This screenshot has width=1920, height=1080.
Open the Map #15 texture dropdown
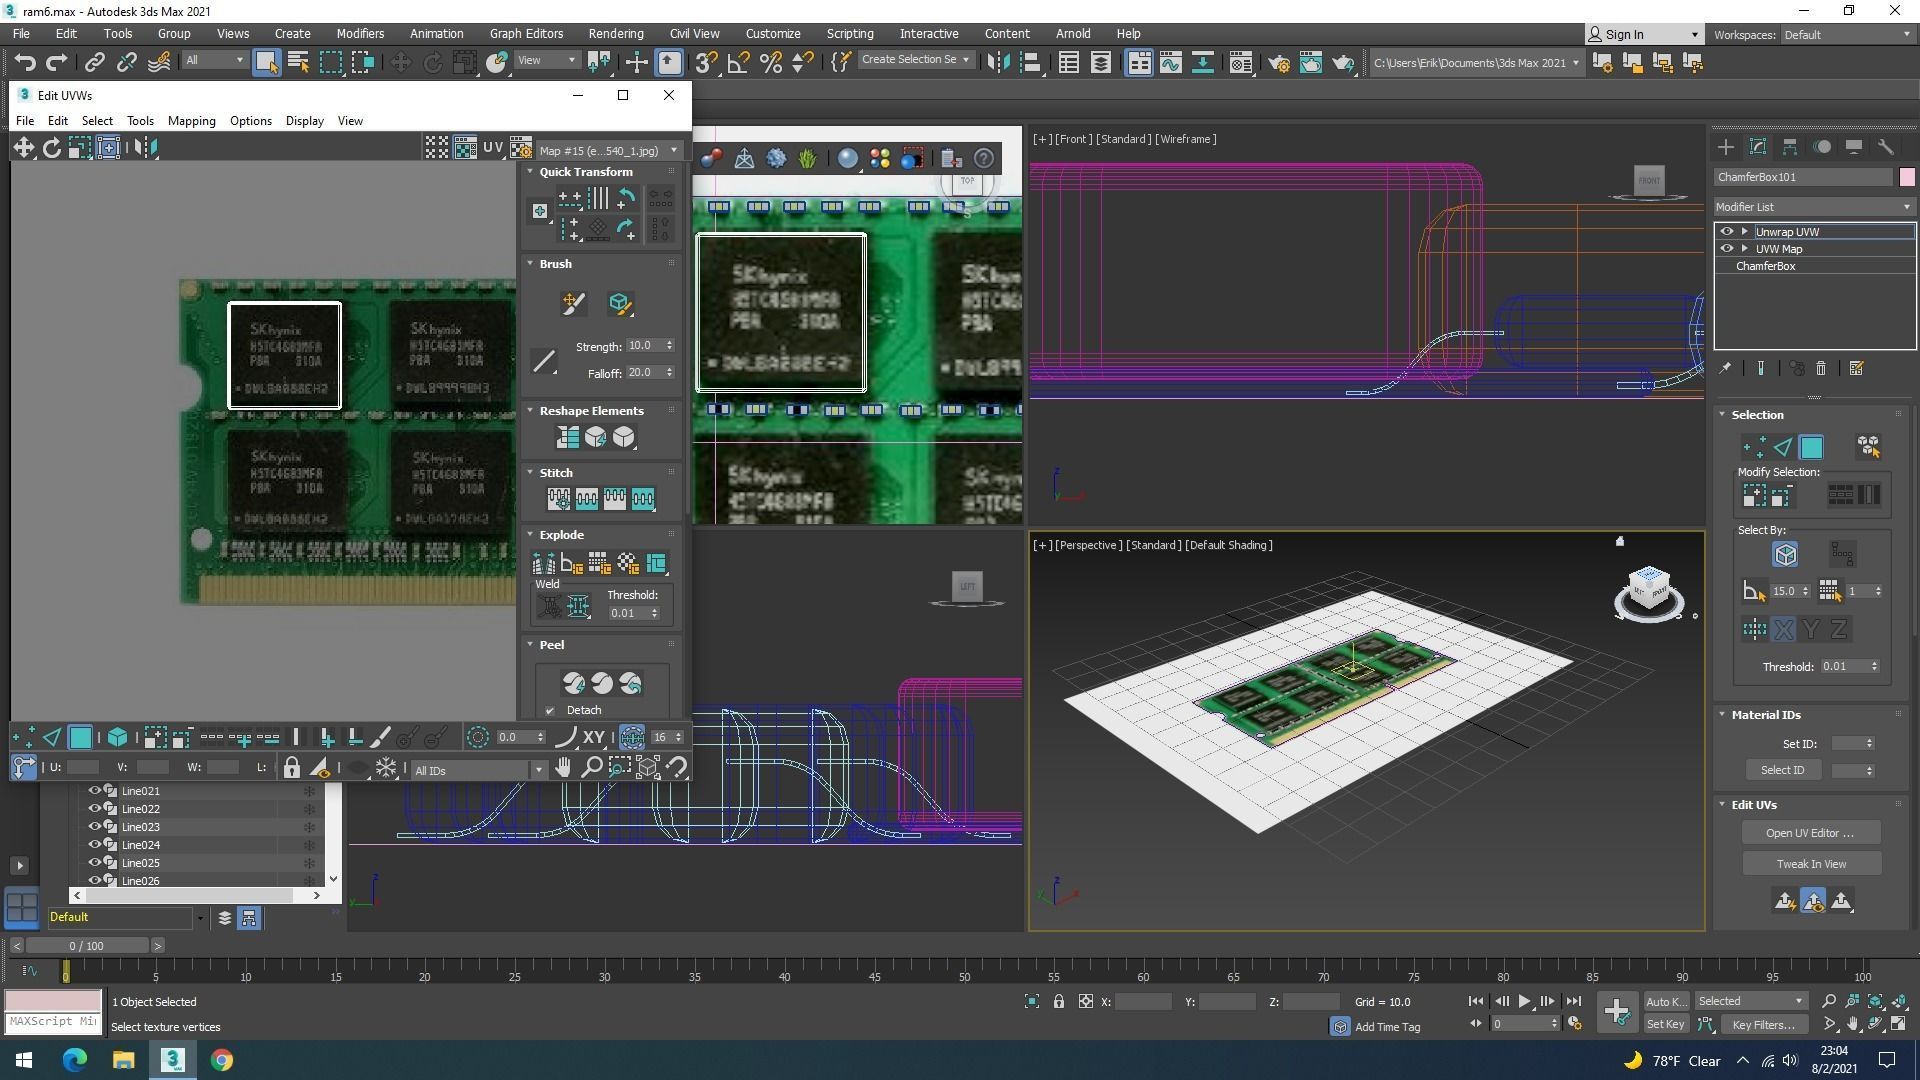[x=608, y=150]
